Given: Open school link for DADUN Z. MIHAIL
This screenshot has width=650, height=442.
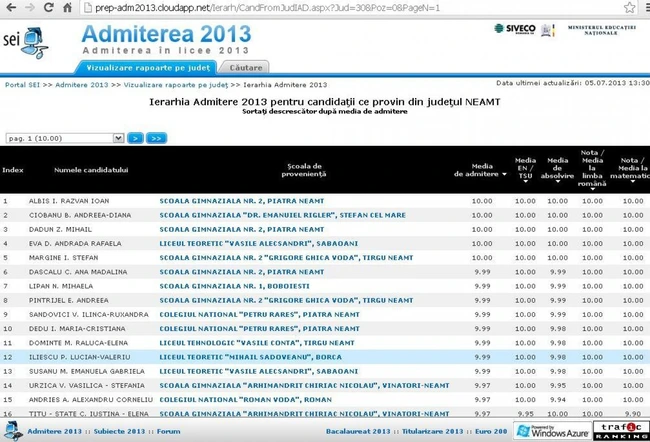Looking at the screenshot, I should 242,229.
